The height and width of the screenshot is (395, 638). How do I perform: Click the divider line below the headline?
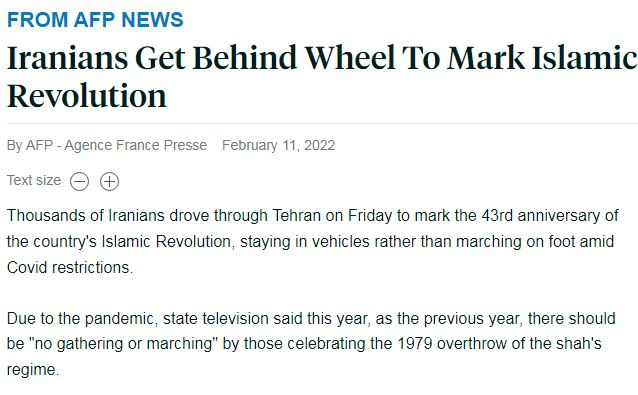click(322, 123)
